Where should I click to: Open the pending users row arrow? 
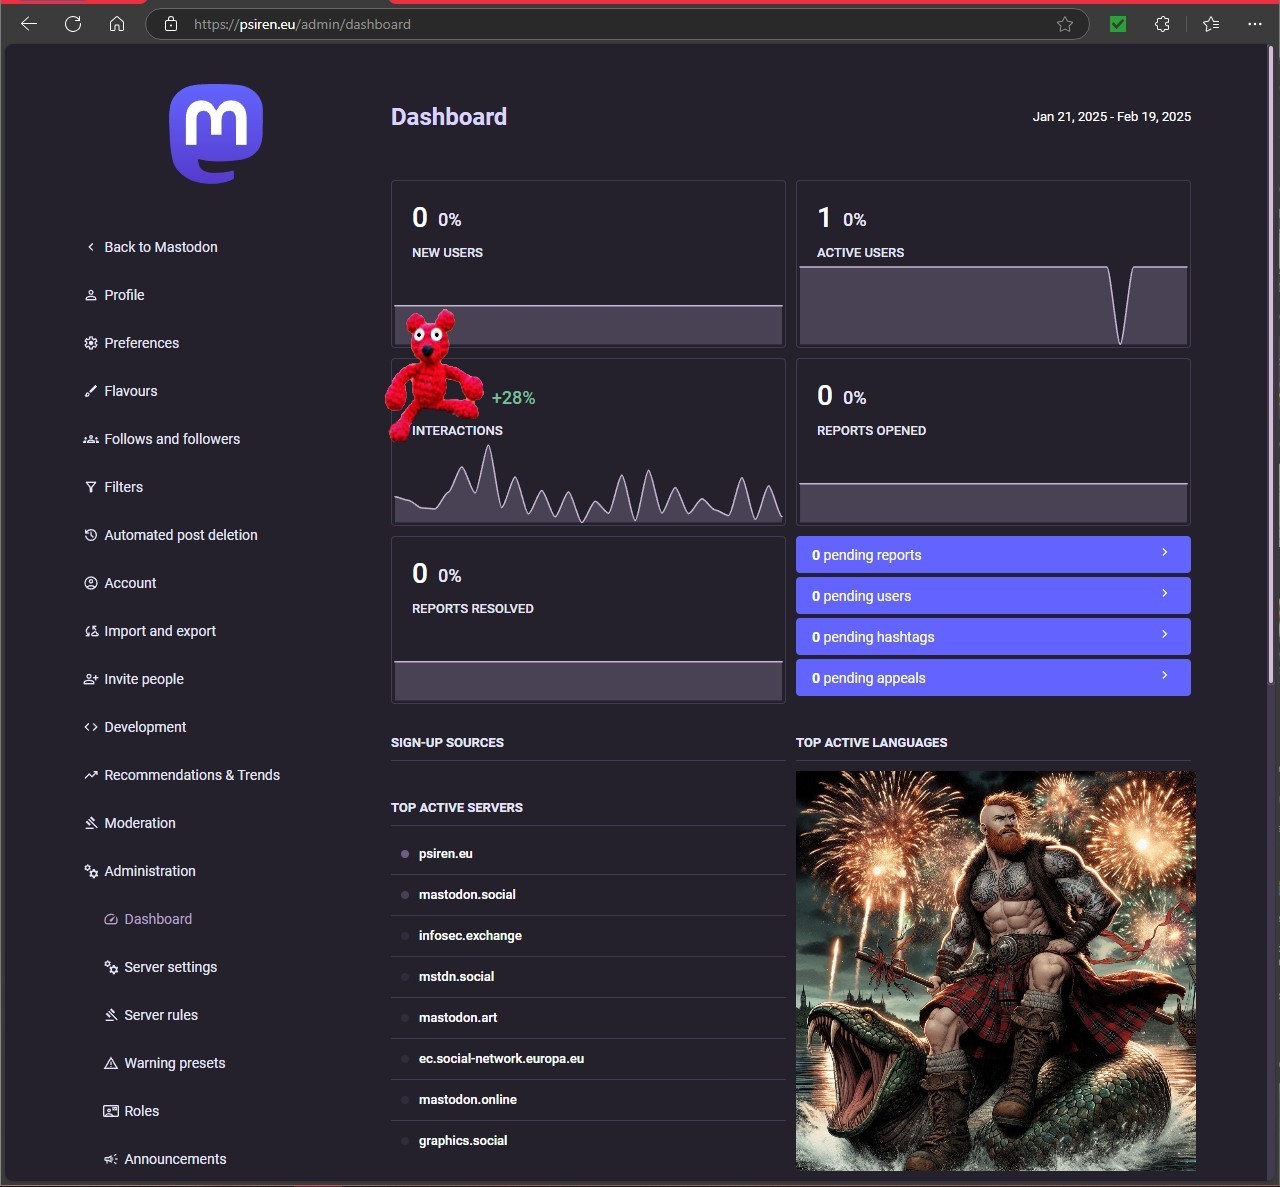pyautogui.click(x=1164, y=594)
